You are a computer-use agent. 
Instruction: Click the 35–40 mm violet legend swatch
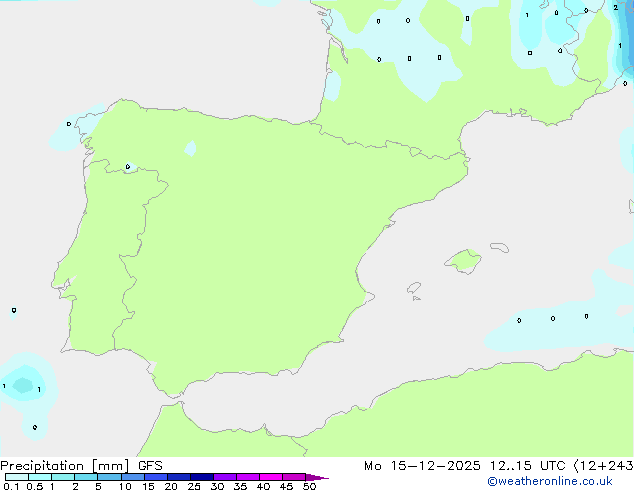[248, 477]
